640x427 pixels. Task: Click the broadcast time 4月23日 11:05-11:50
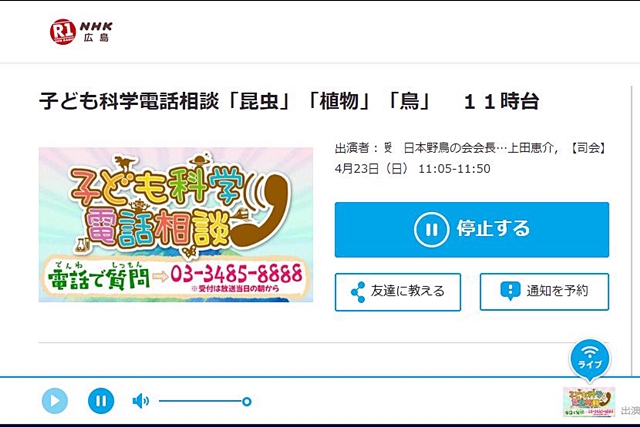pos(412,169)
